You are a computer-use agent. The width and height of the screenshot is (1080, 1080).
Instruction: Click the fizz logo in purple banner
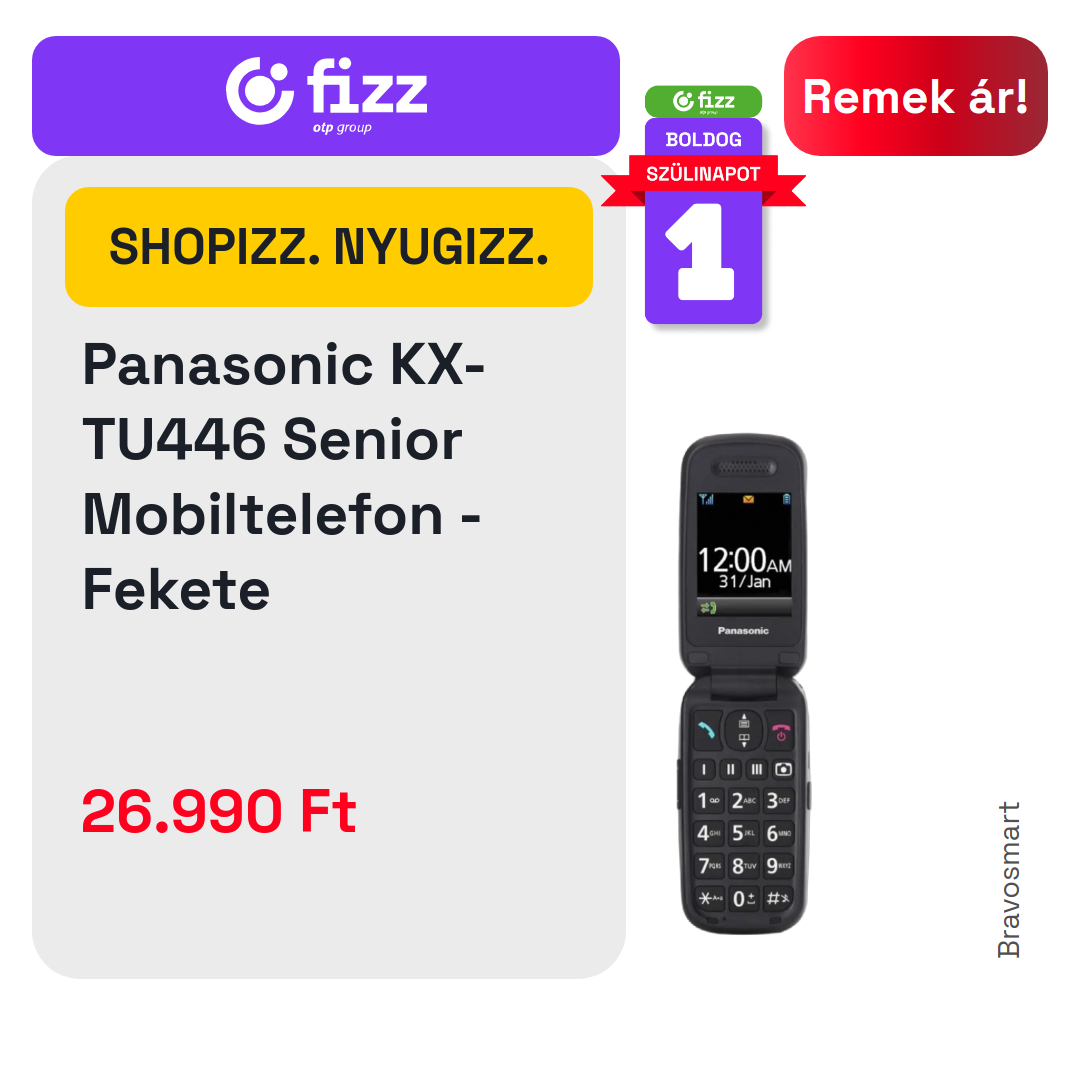(326, 93)
